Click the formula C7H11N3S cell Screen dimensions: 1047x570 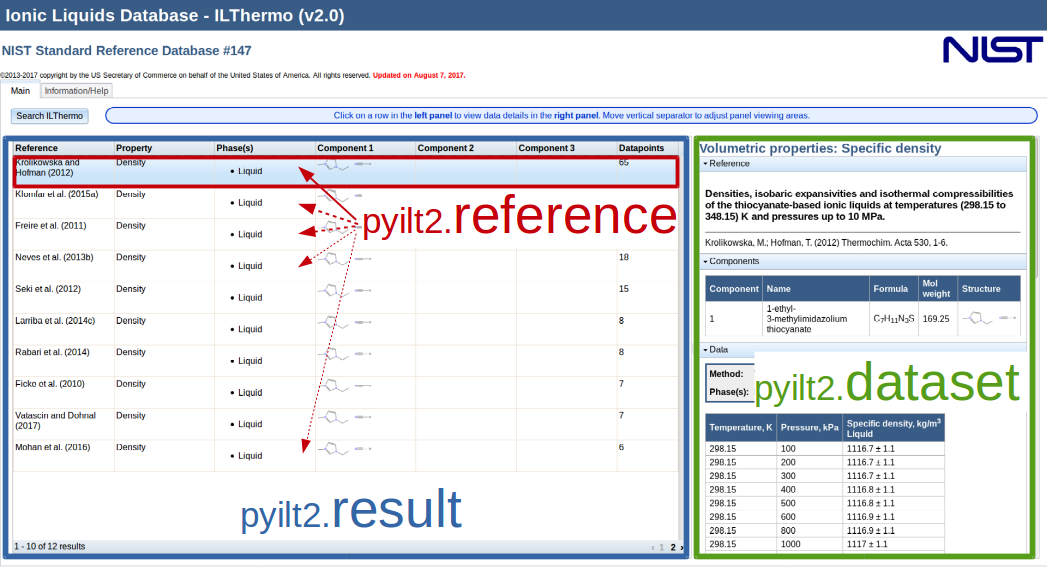coord(893,318)
